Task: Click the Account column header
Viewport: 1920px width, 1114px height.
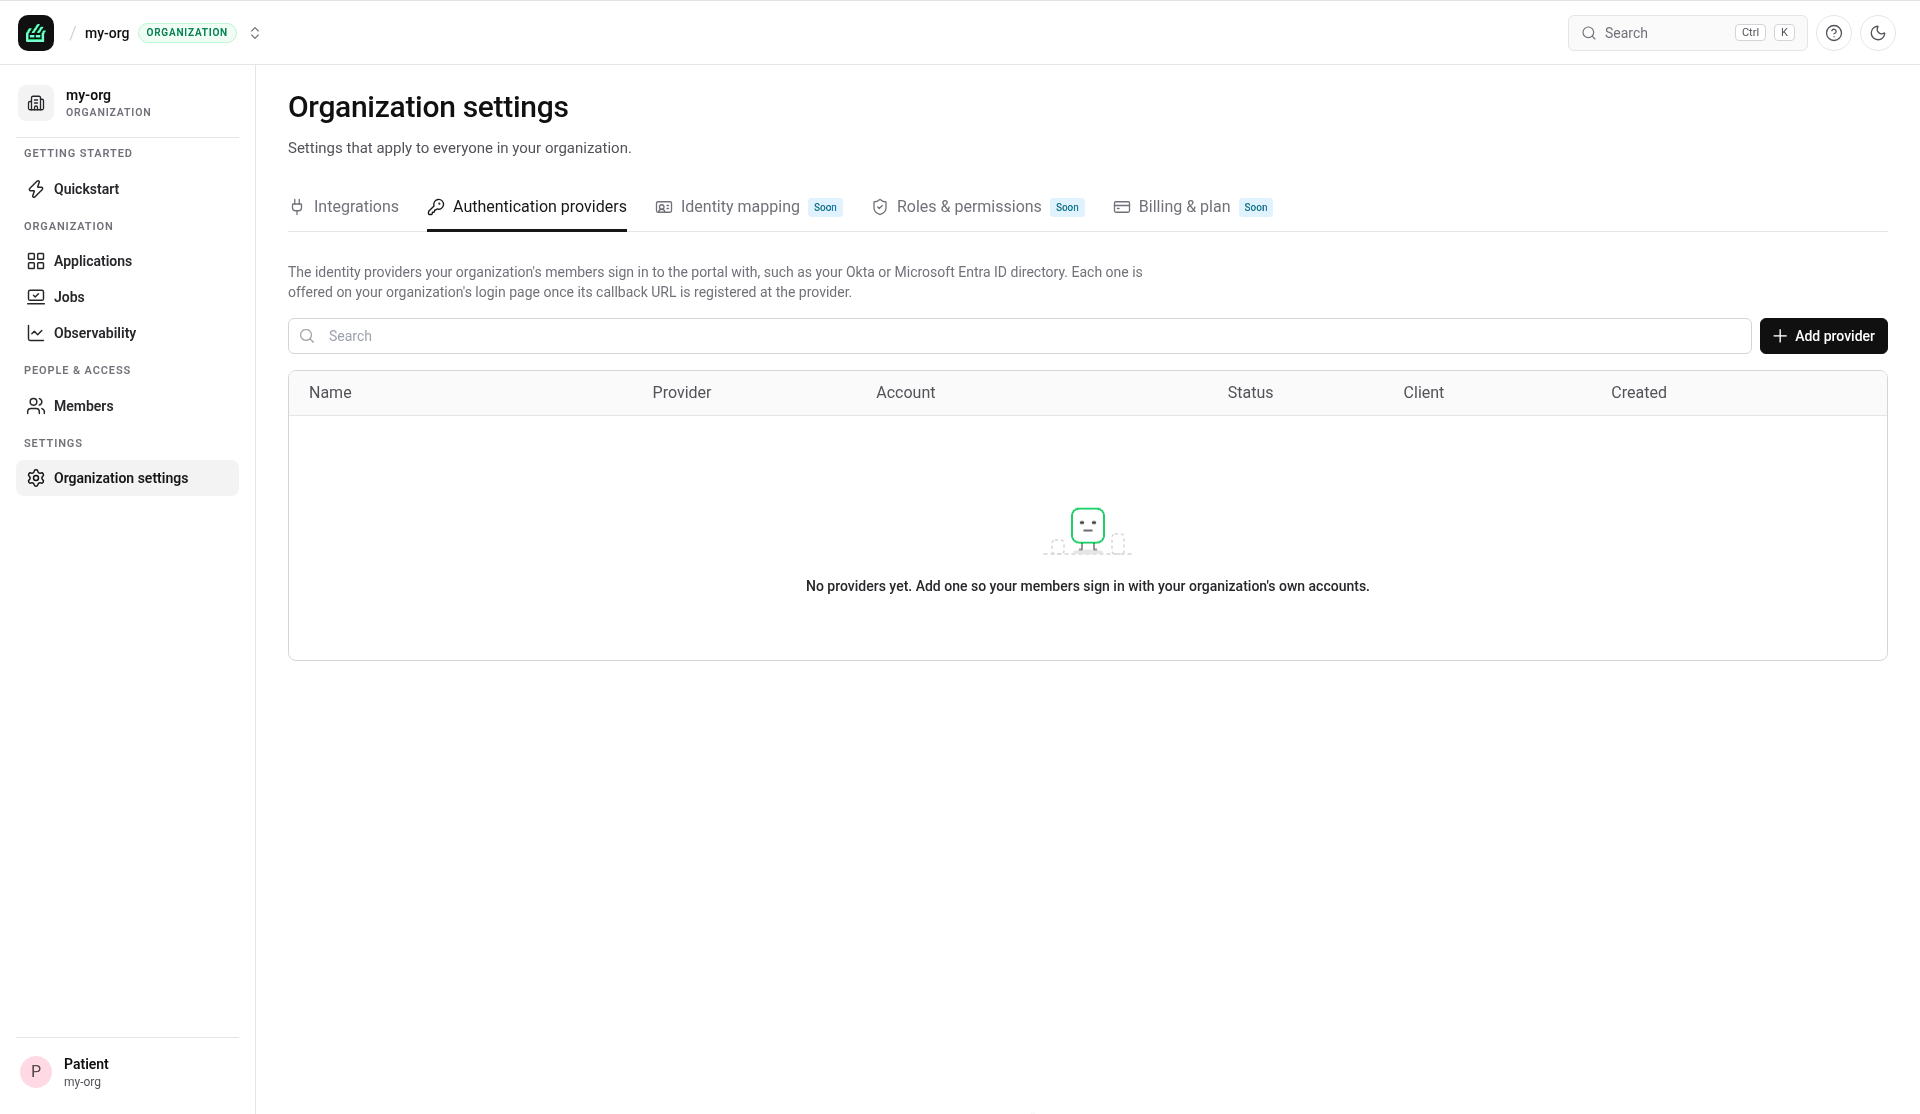Action: pyautogui.click(x=906, y=393)
